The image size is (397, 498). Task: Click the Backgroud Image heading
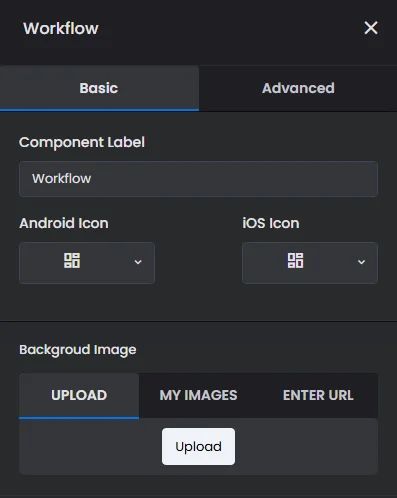78,350
